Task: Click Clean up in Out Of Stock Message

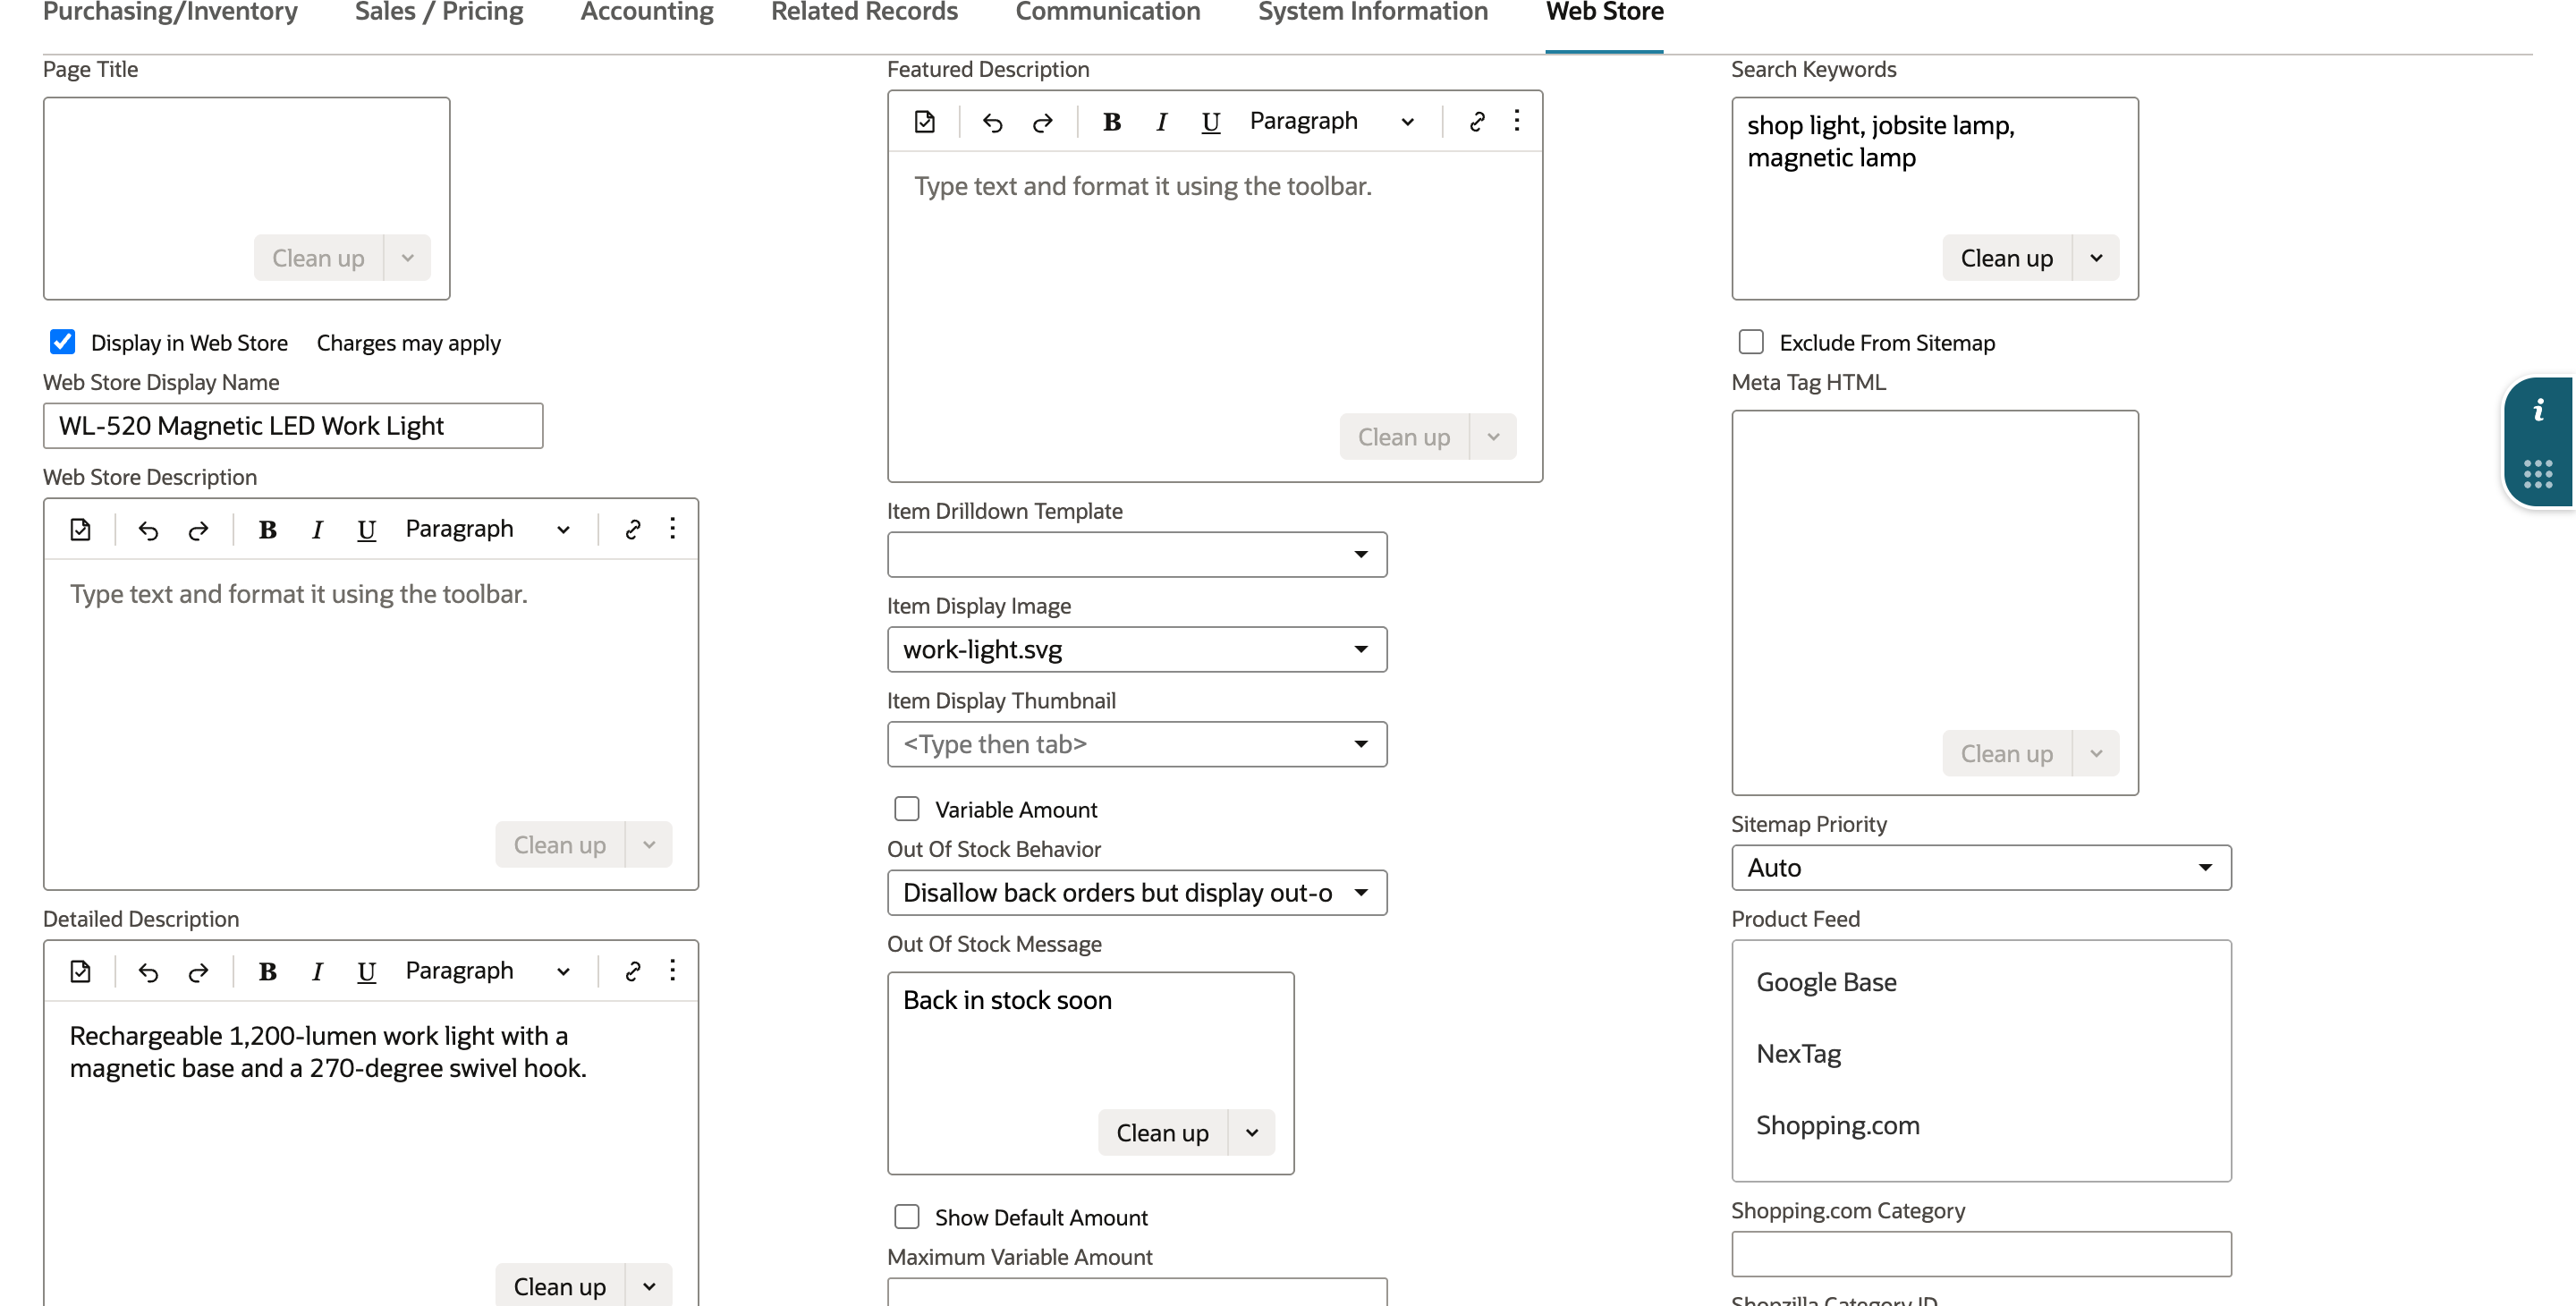Action: tap(1162, 1133)
